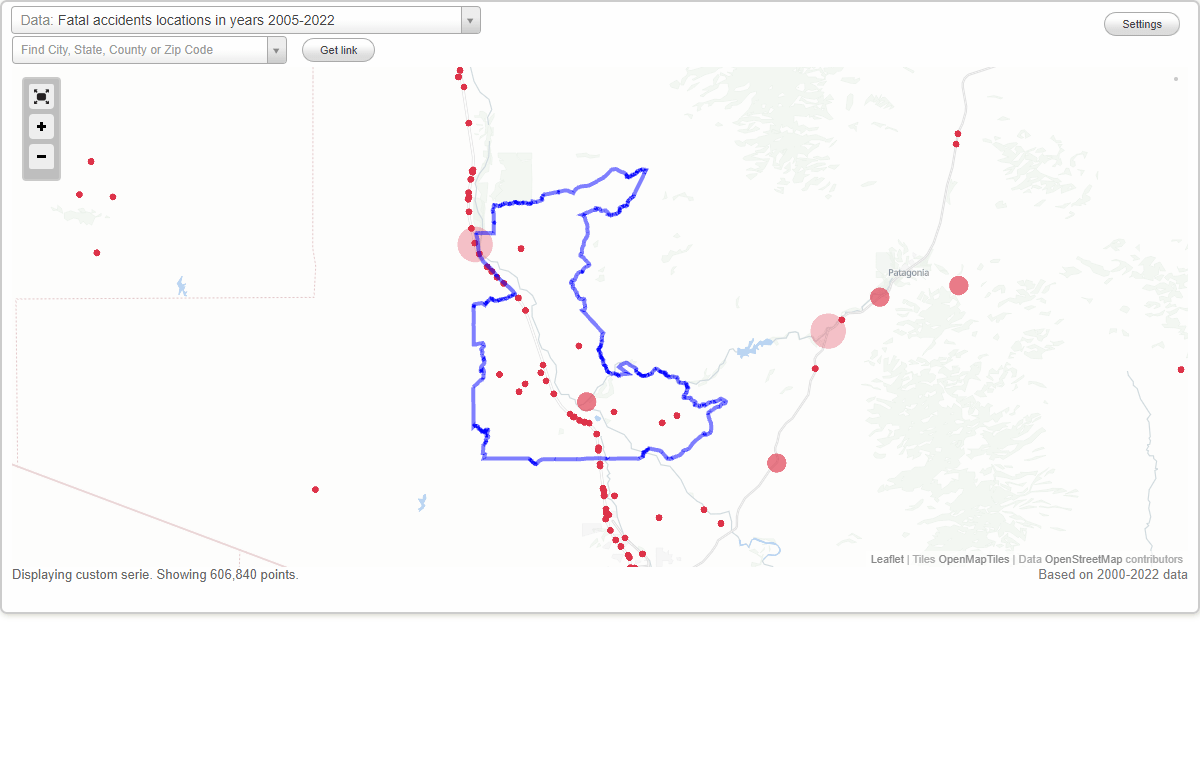Zoom in using the plus map control
Image resolution: width=1200 pixels, height=771 pixels.
[x=41, y=127]
